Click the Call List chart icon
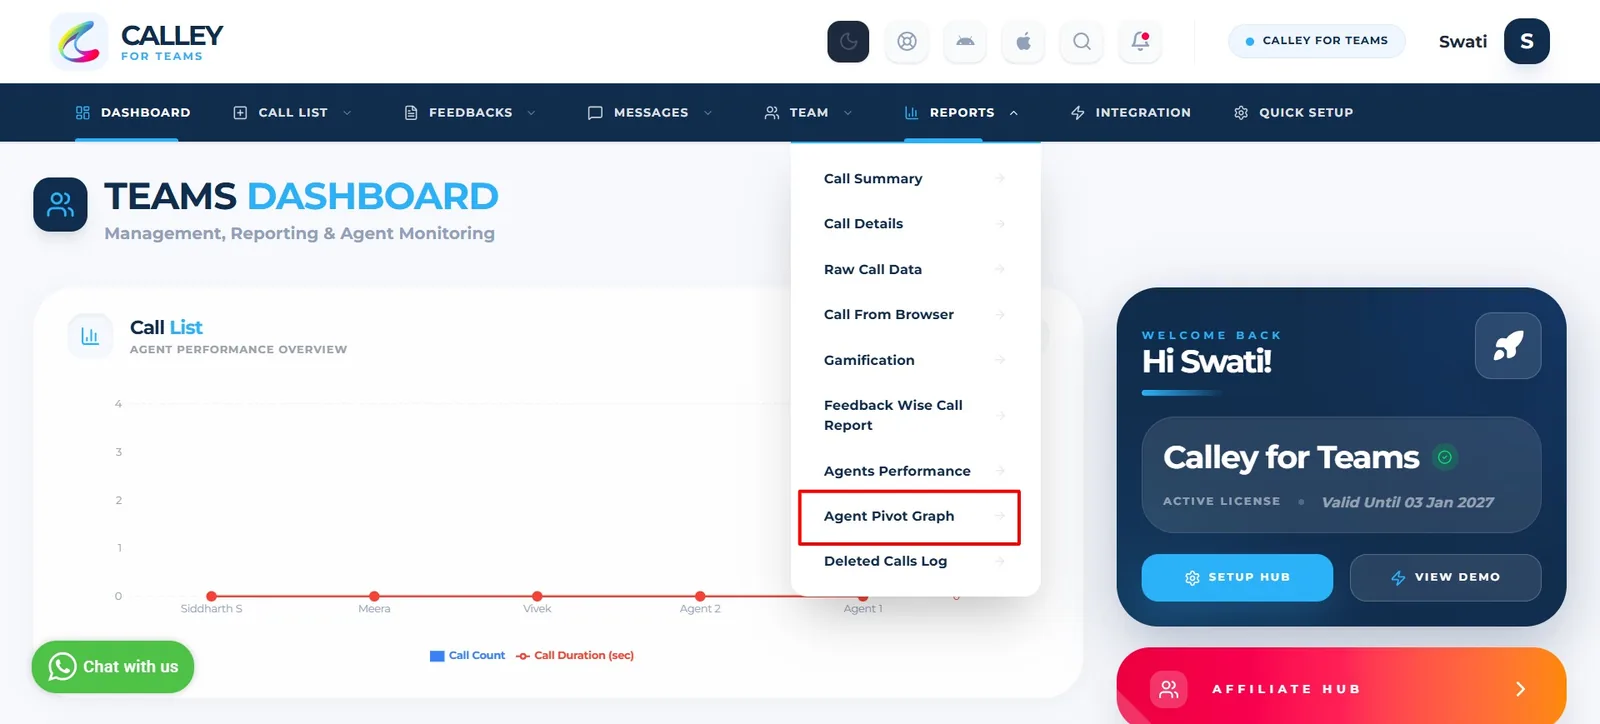The height and width of the screenshot is (724, 1600). tap(90, 336)
